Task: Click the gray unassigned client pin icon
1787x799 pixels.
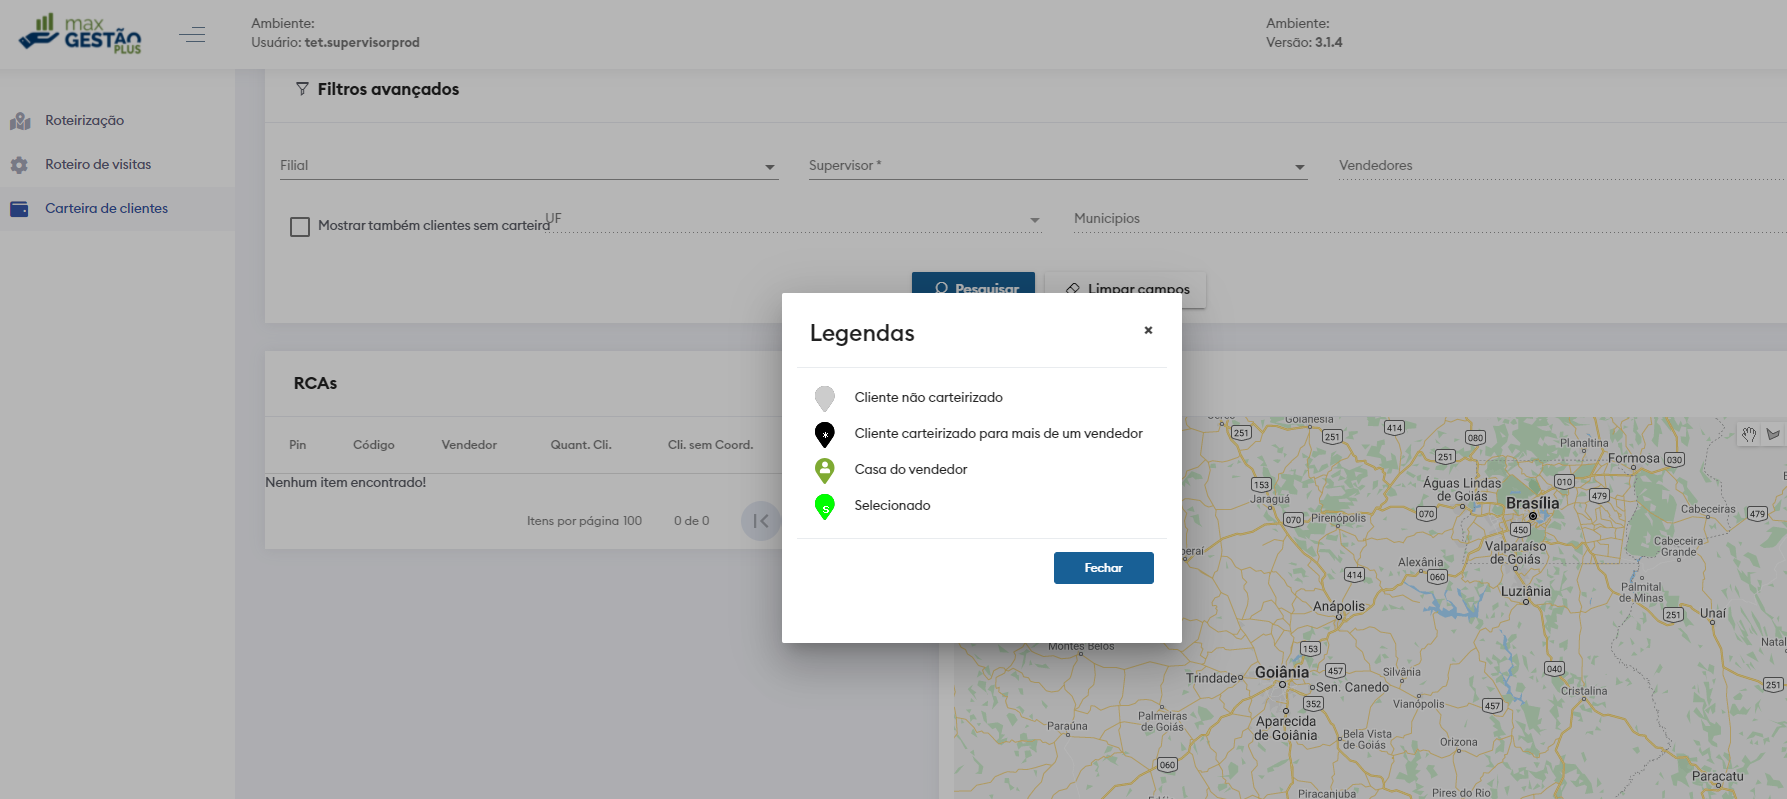Action: 824,398
